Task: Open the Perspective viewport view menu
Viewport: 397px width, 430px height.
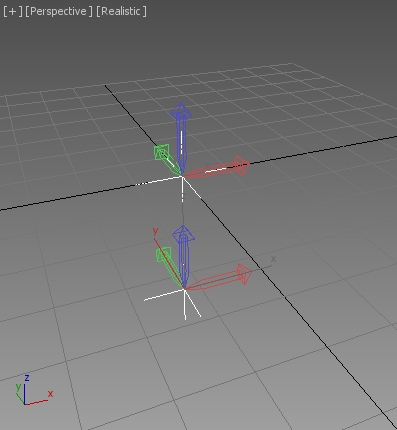Action: [x=59, y=11]
